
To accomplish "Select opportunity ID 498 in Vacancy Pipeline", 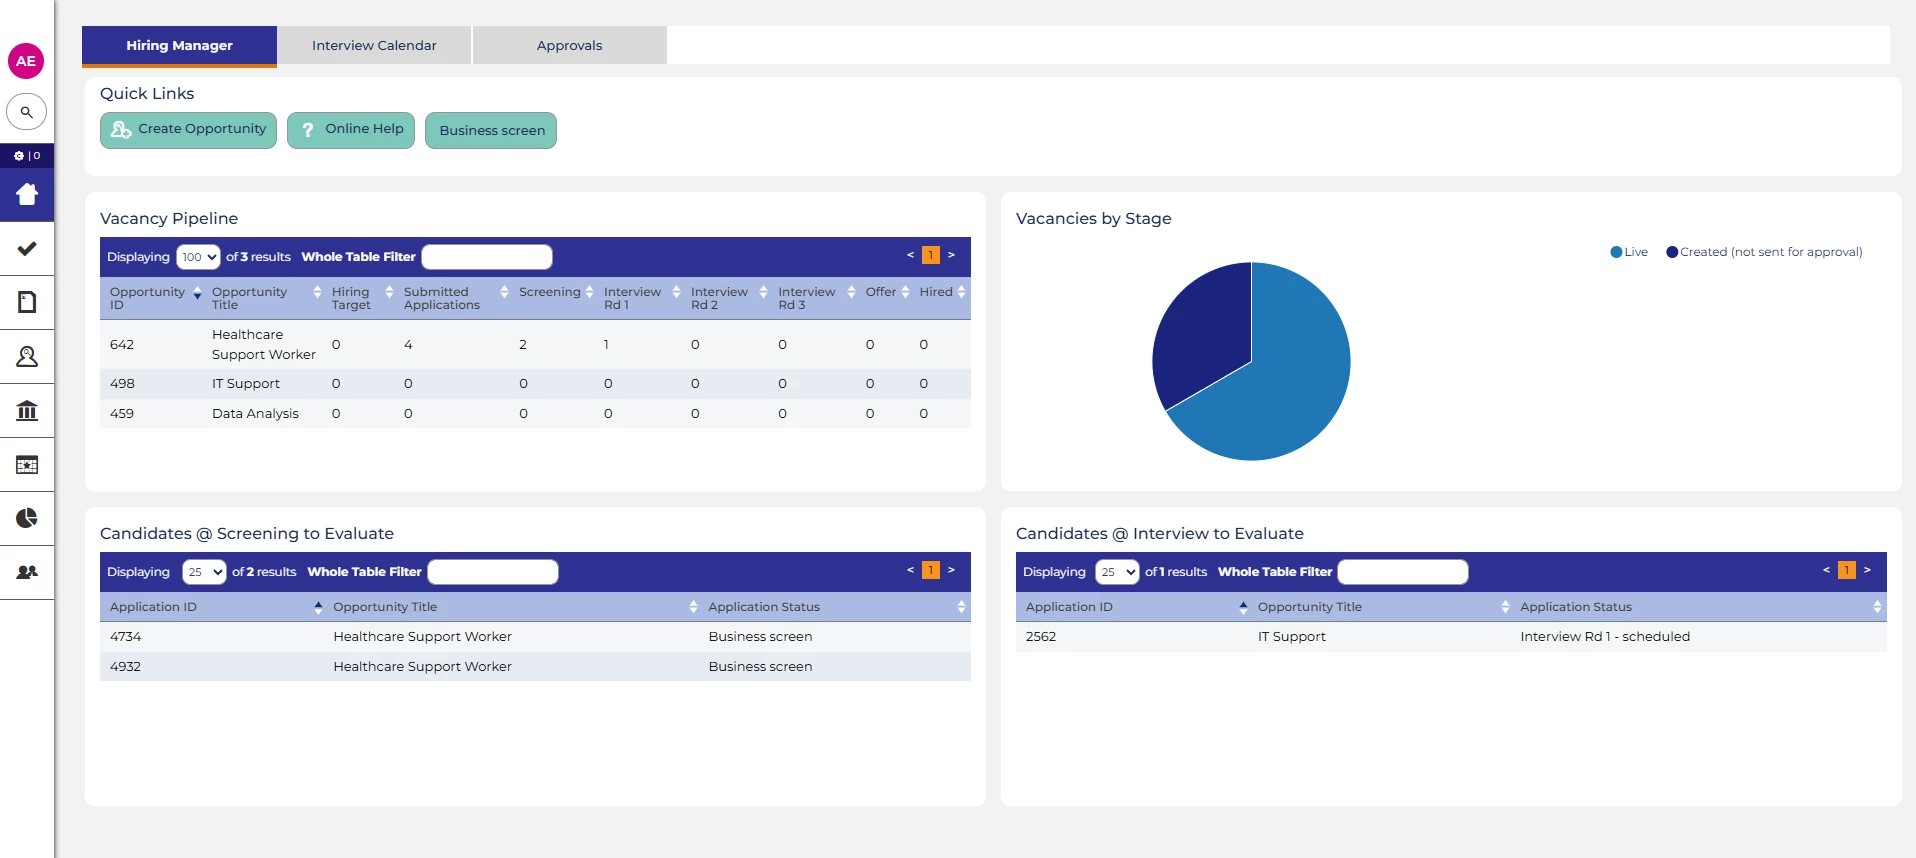I will click(122, 384).
